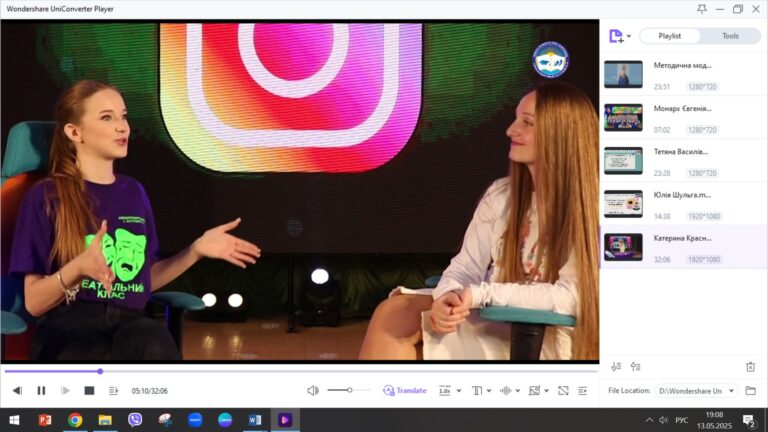
Task: Adjust the volume slider
Action: click(349, 391)
